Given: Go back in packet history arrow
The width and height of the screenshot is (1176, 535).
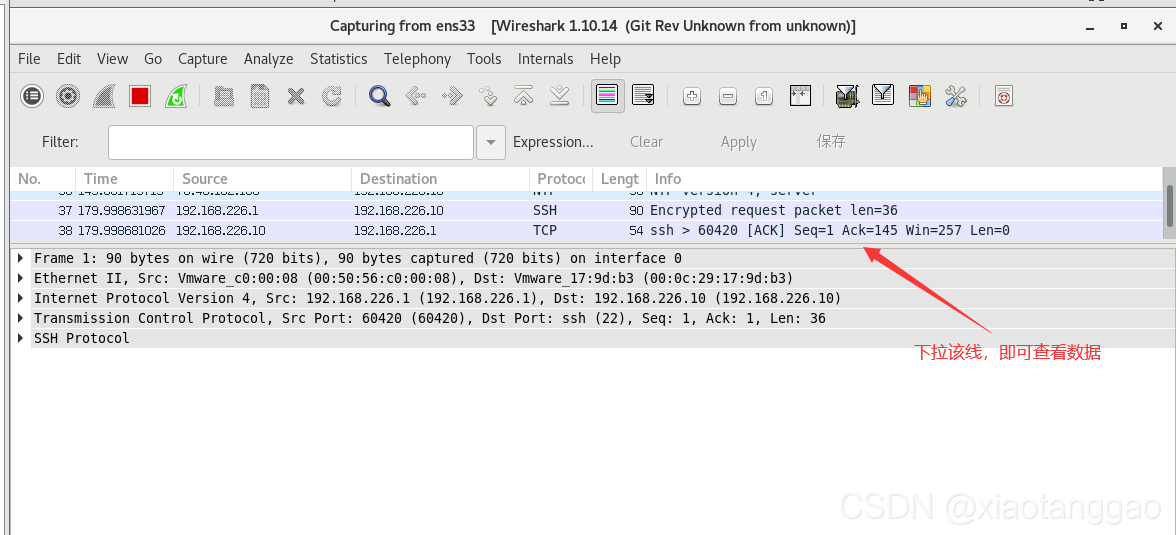Looking at the screenshot, I should tap(416, 96).
